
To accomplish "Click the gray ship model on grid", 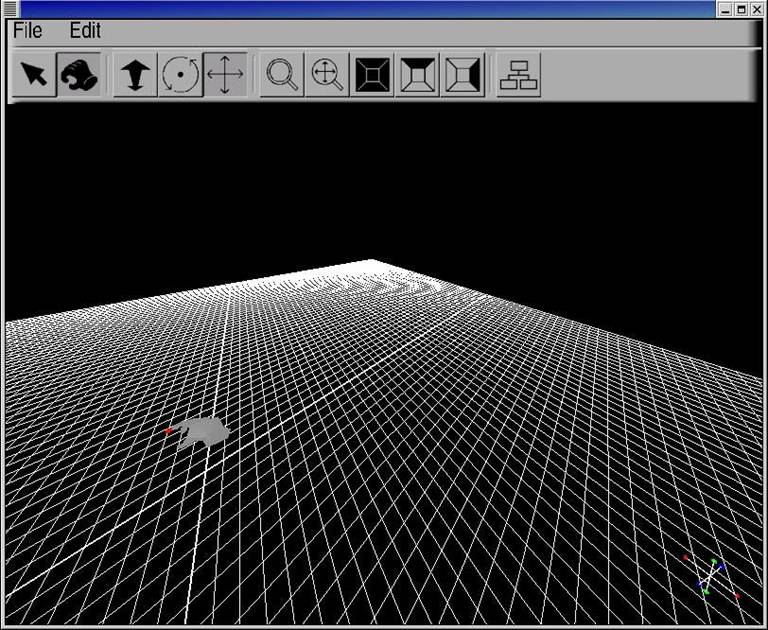I will click(x=203, y=432).
